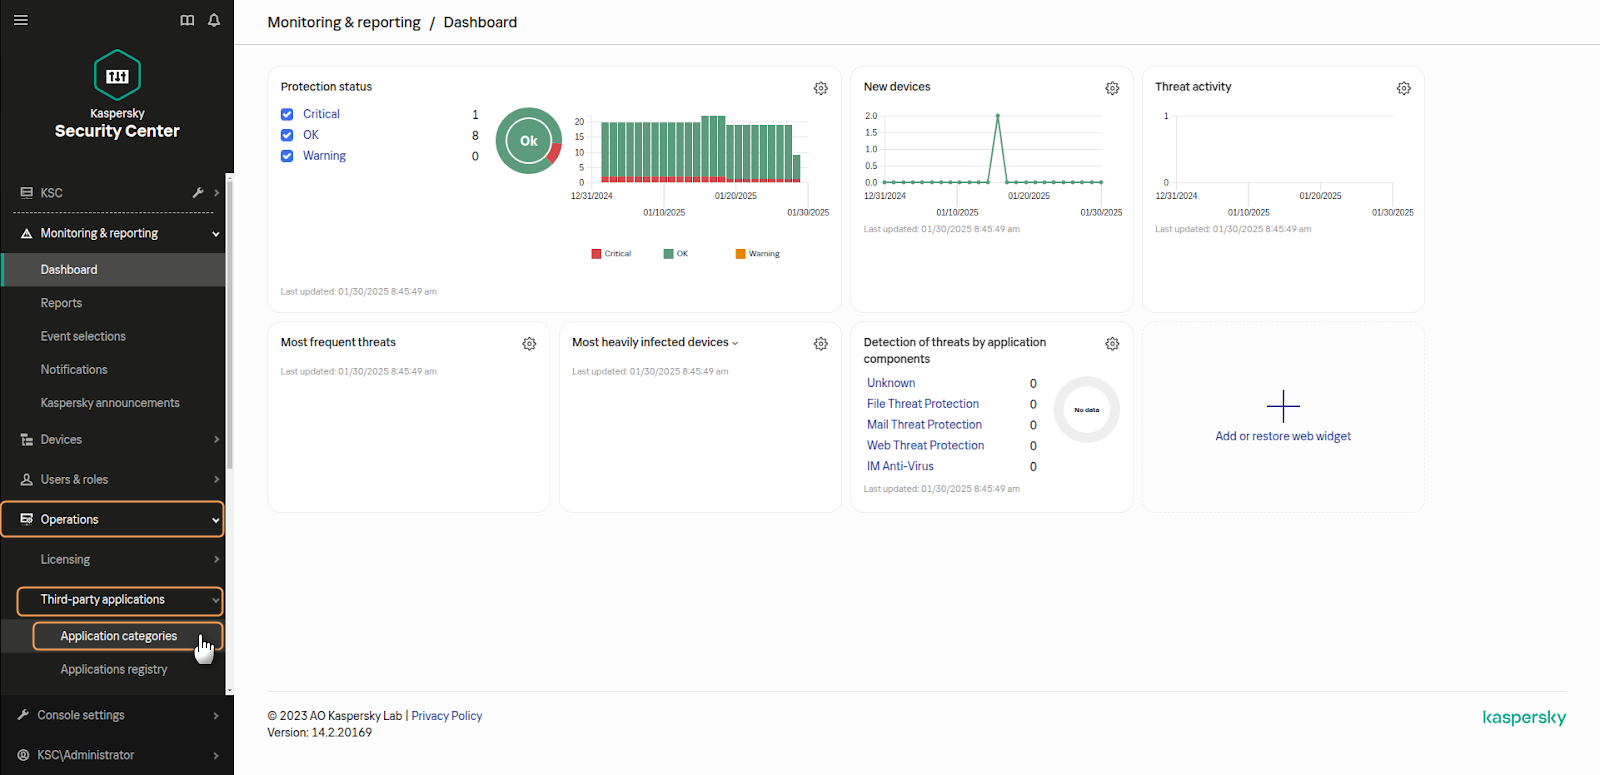Open Threat activity widget settings gear
The image size is (1600, 775).
tap(1403, 89)
